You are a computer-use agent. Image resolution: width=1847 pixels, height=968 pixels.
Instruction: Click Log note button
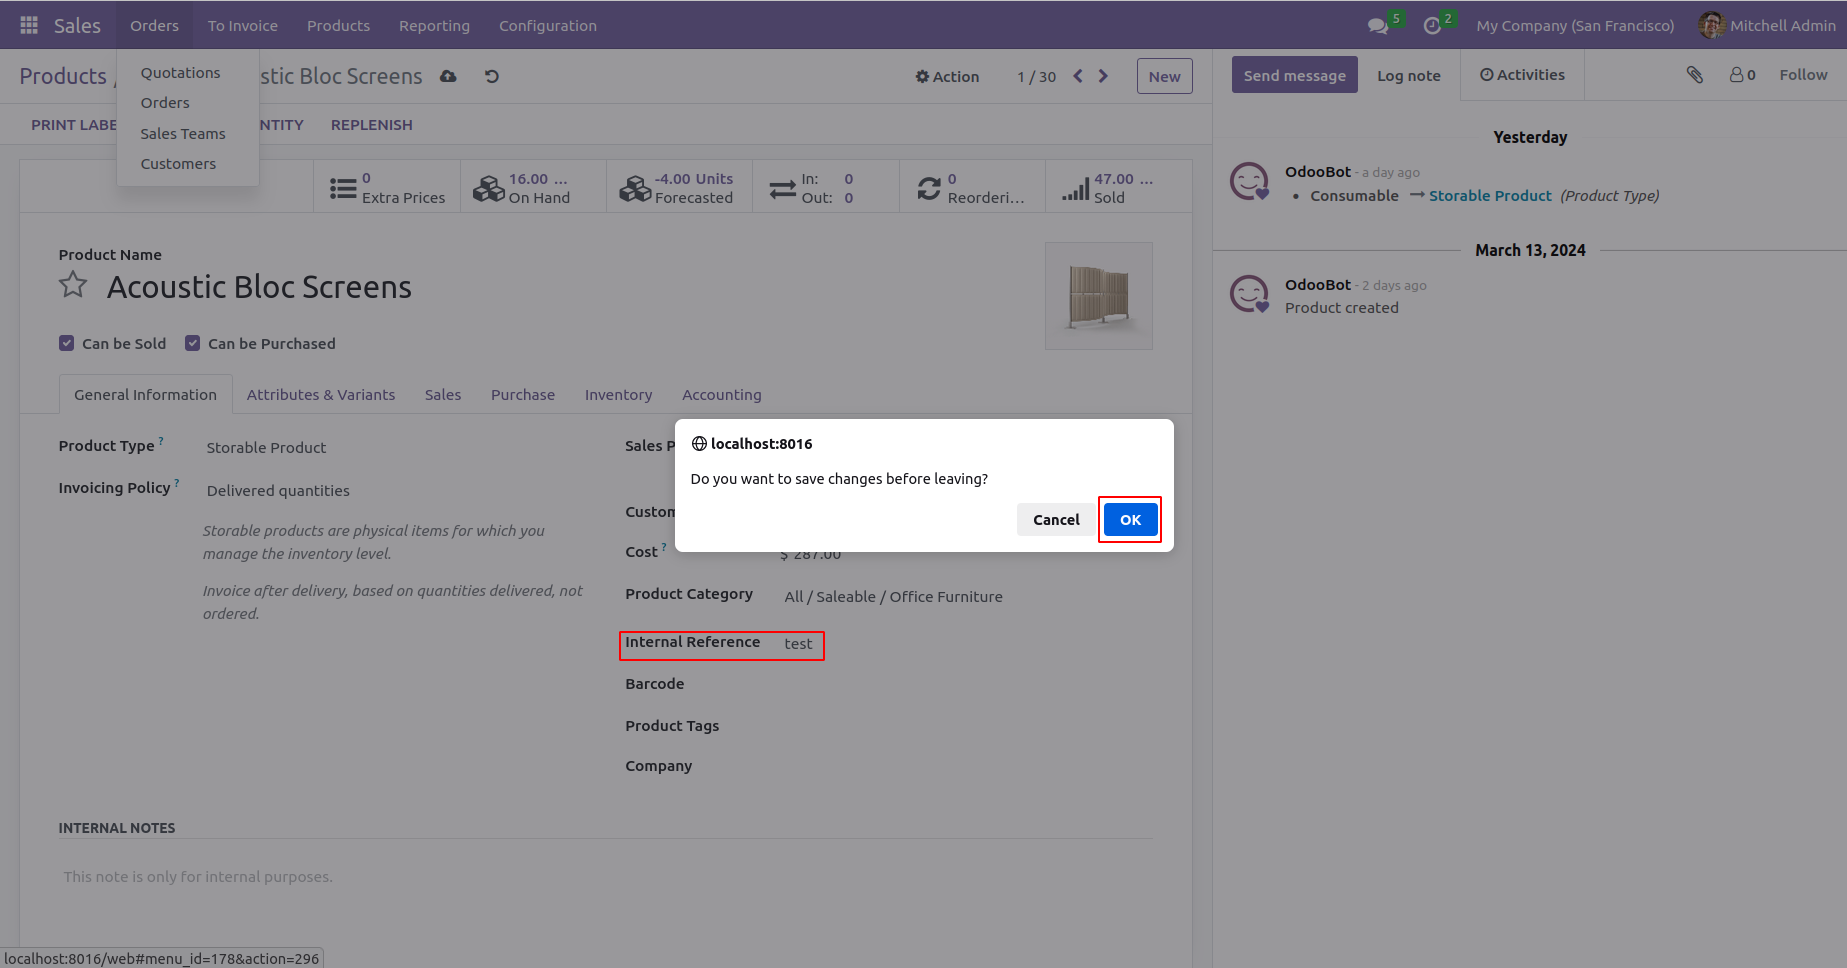[1409, 76]
